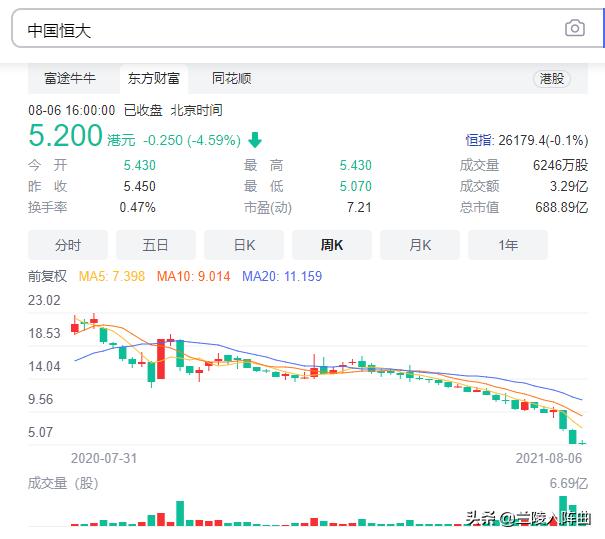The height and width of the screenshot is (539, 605).
Task: Click the chart start date 2020-07-31
Action: pyautogui.click(x=104, y=458)
